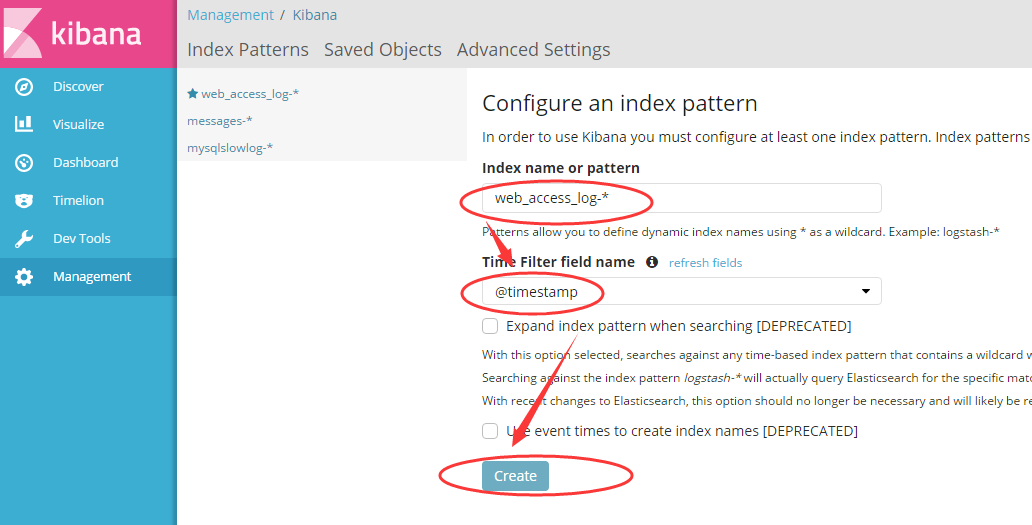Viewport: 1032px width, 525px height.
Task: Open Management via gear icon
Action: click(24, 277)
